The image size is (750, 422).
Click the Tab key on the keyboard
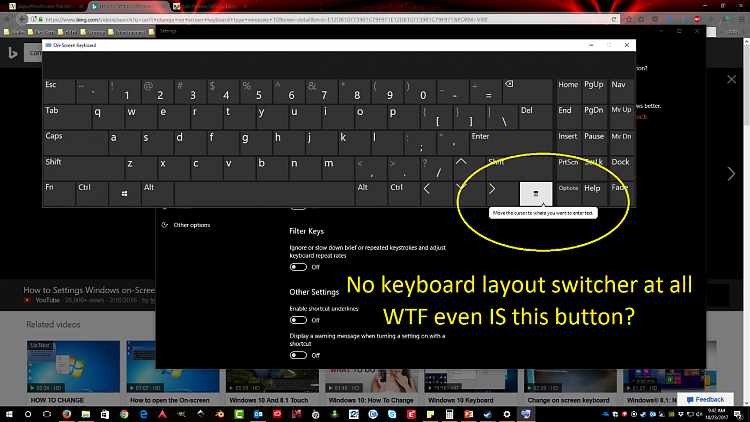pyautogui.click(x=67, y=117)
